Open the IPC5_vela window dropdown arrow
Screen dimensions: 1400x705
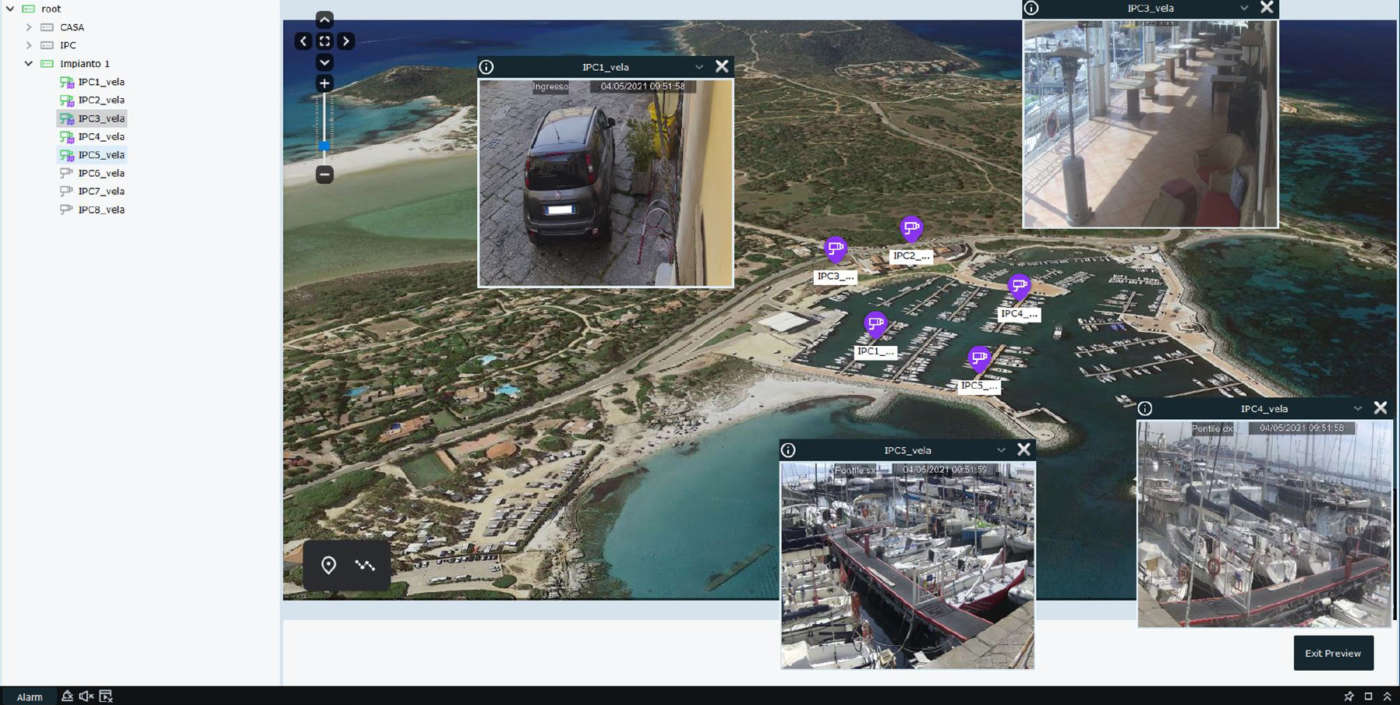(1001, 450)
